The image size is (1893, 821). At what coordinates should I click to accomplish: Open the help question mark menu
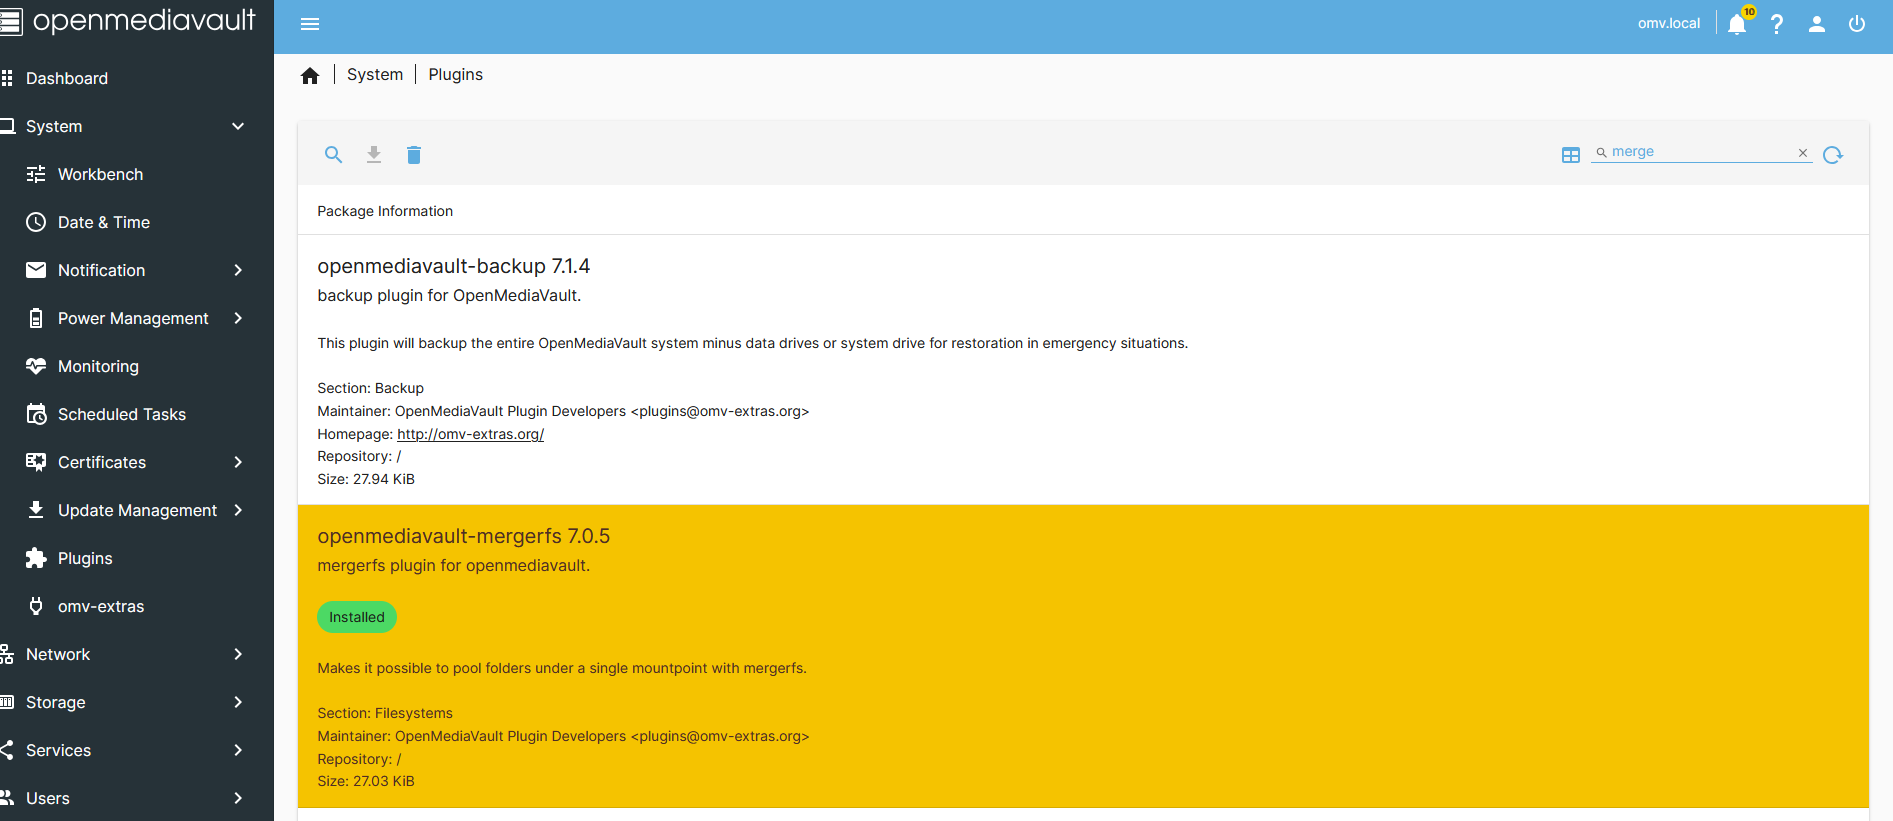pos(1777,24)
